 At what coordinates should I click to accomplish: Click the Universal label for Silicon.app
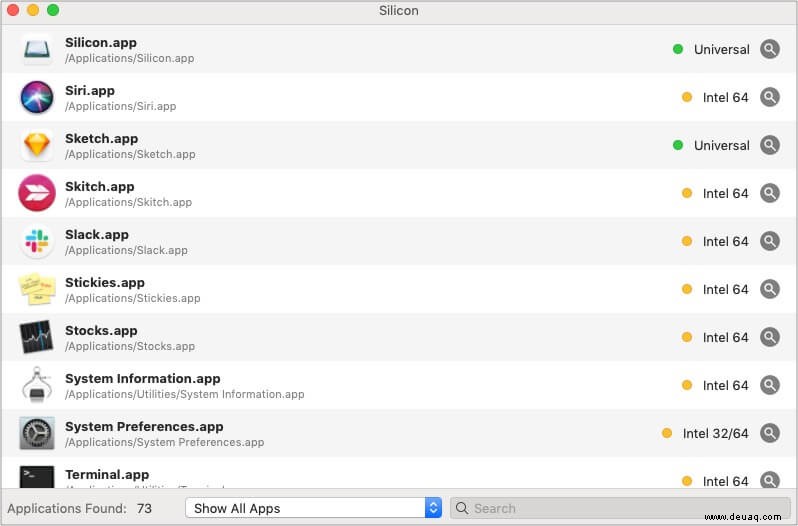click(x=722, y=49)
